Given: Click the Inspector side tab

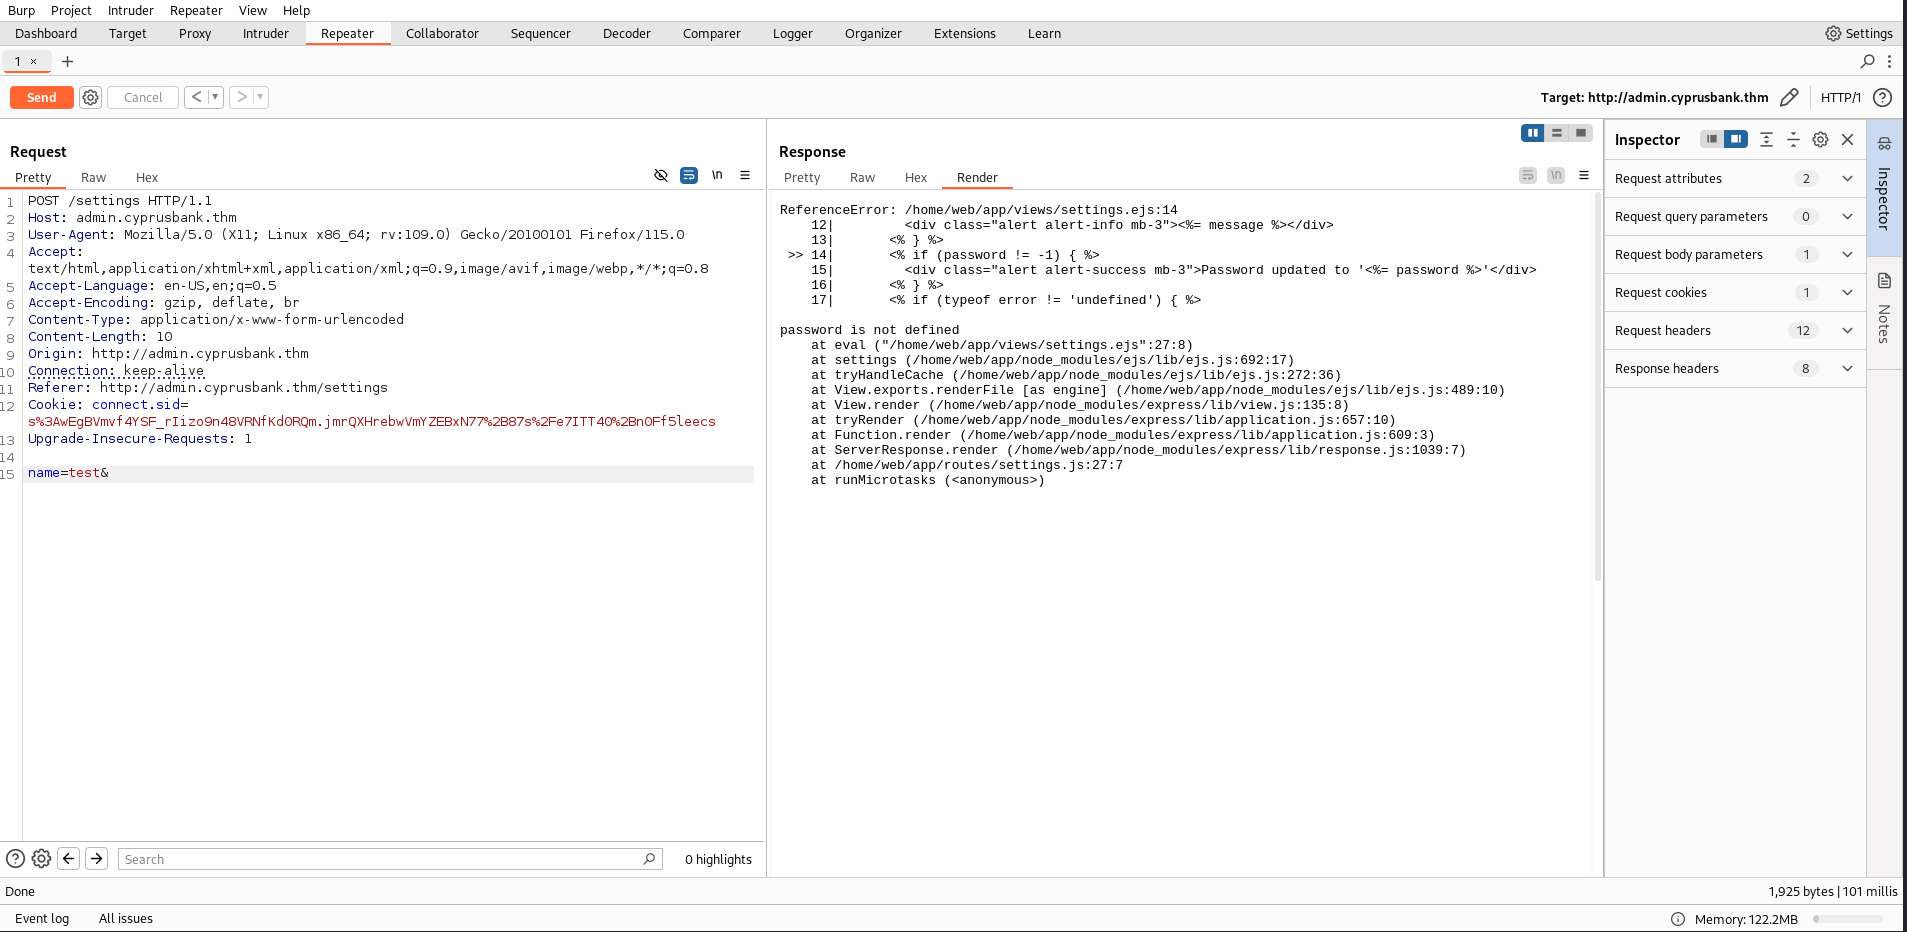Looking at the screenshot, I should (x=1884, y=187).
